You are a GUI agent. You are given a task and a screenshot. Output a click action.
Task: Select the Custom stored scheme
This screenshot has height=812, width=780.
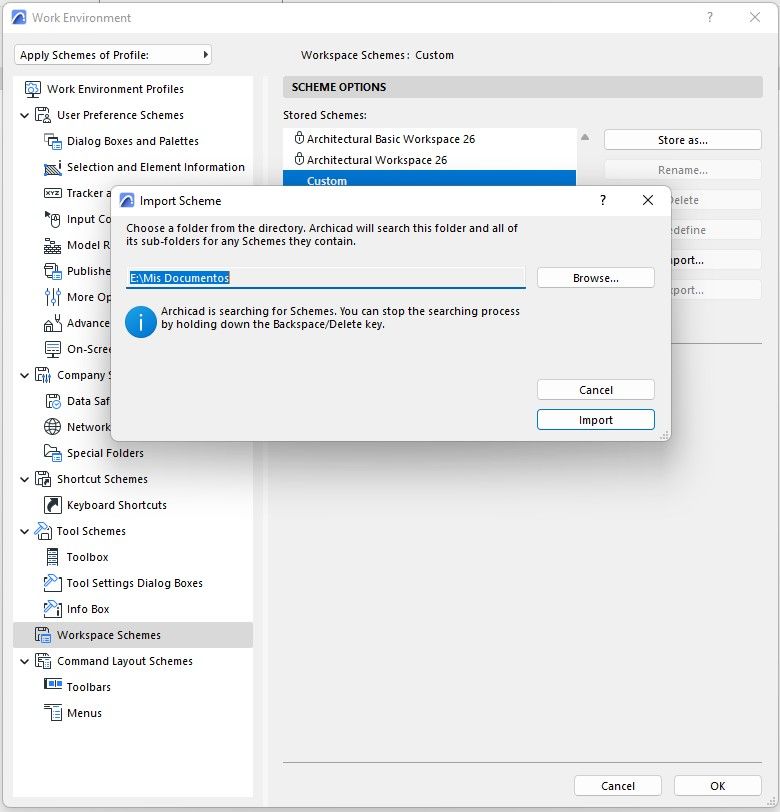[429, 179]
